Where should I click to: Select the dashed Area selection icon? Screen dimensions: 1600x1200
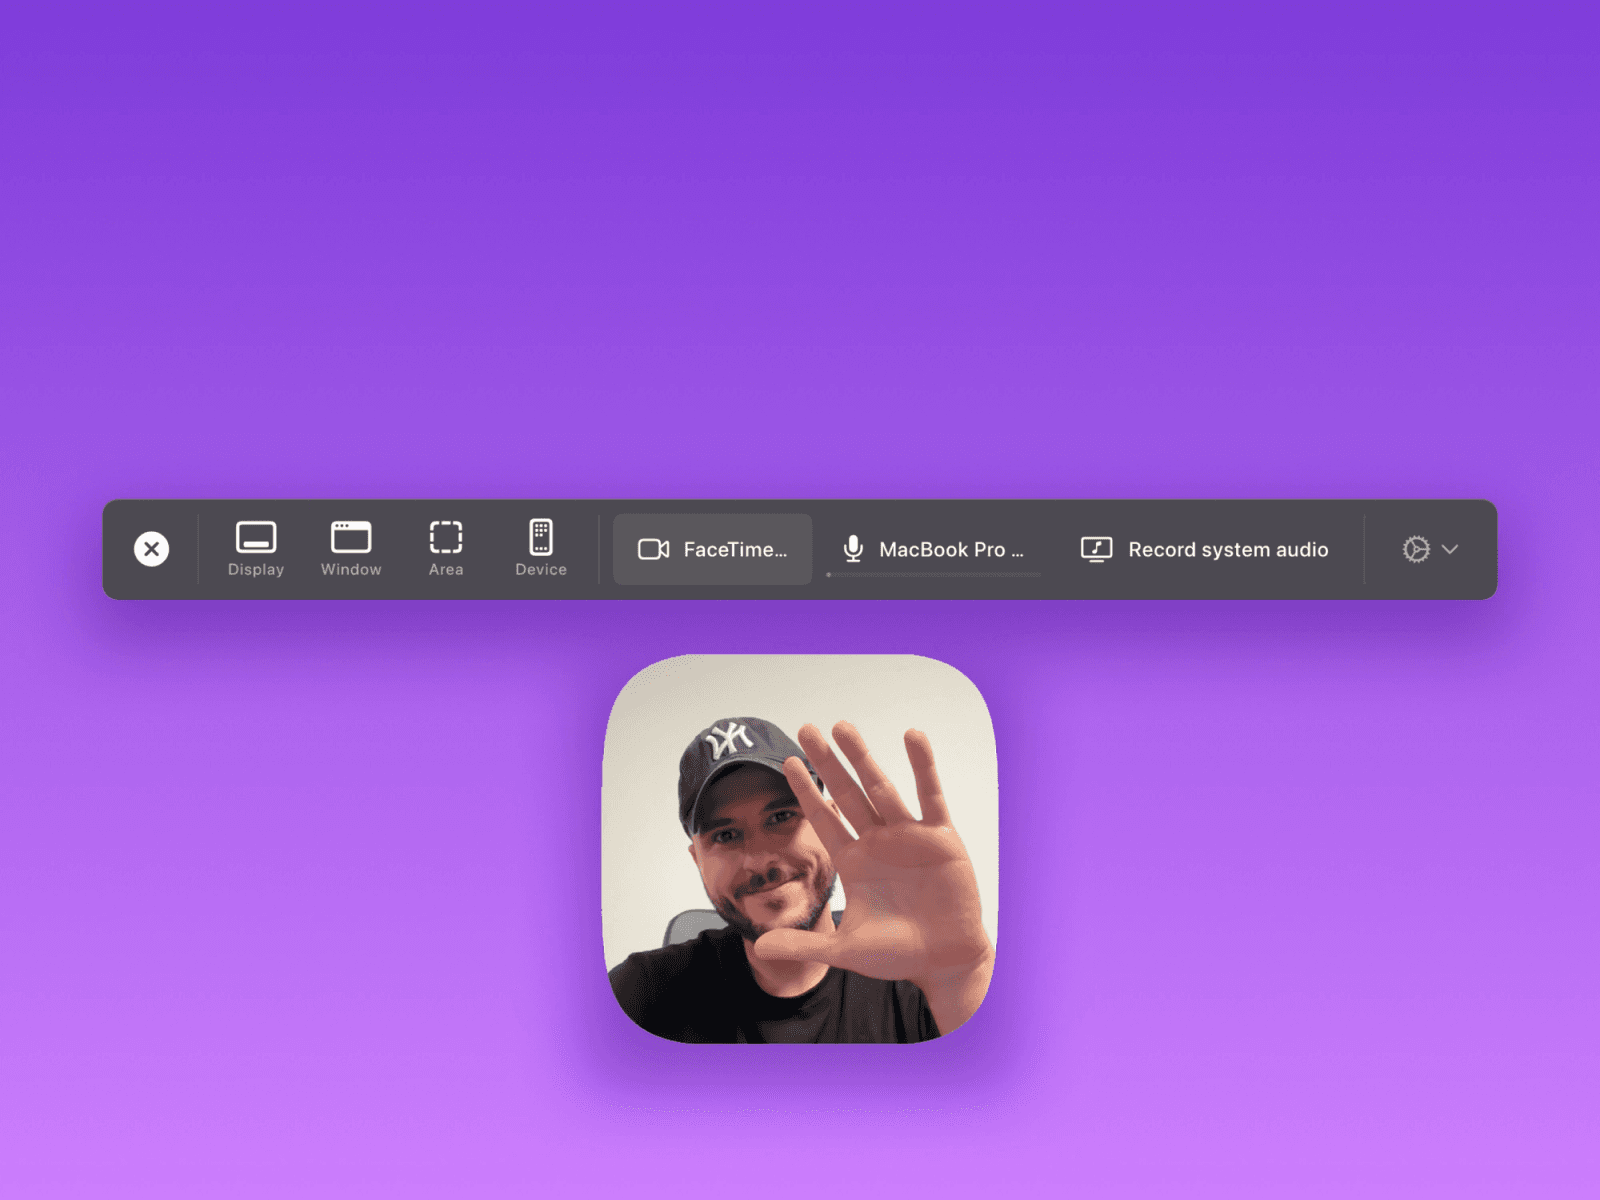pyautogui.click(x=446, y=537)
